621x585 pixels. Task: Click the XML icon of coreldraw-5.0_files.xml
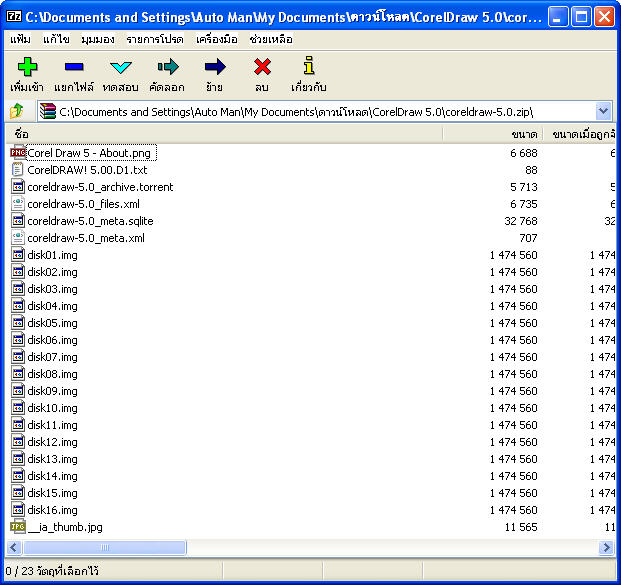(18, 204)
